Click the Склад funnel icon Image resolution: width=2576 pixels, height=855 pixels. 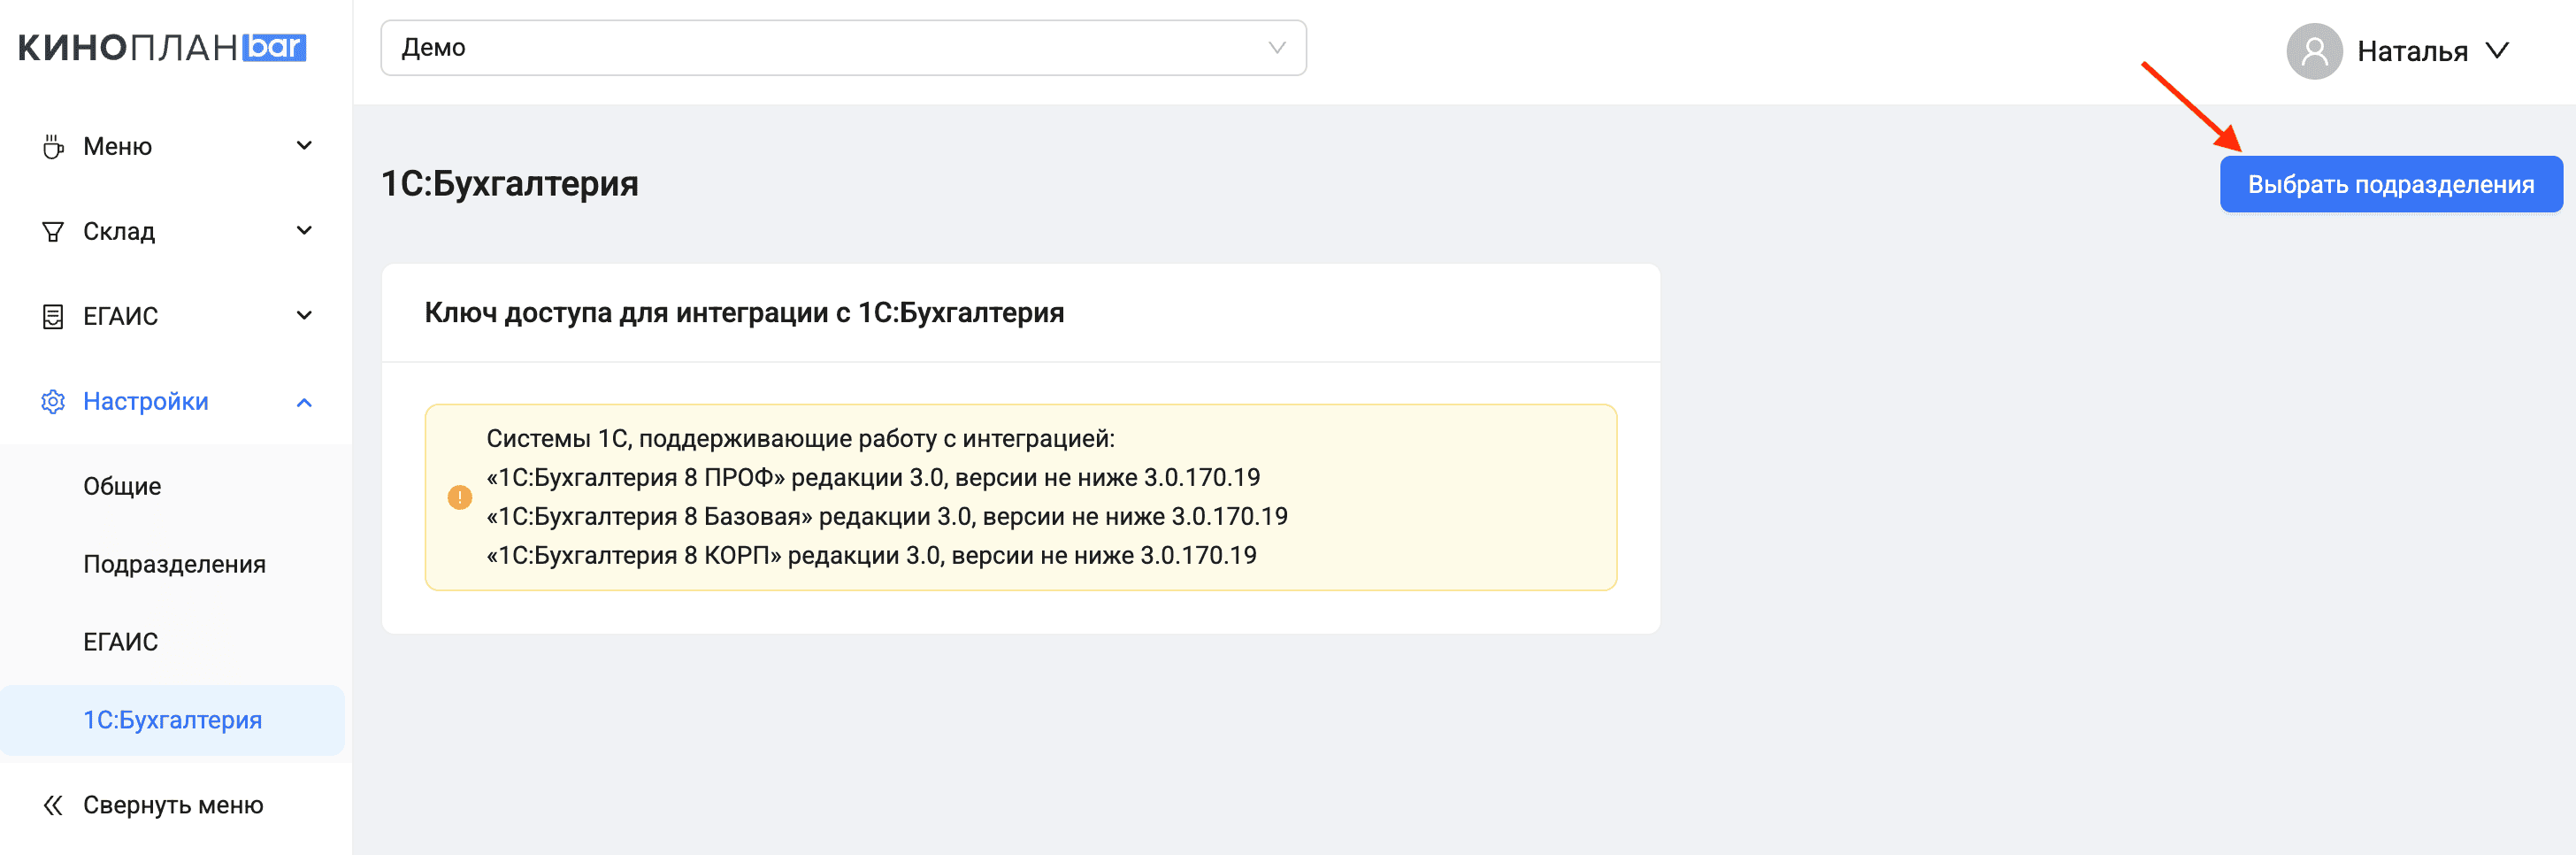(x=53, y=232)
